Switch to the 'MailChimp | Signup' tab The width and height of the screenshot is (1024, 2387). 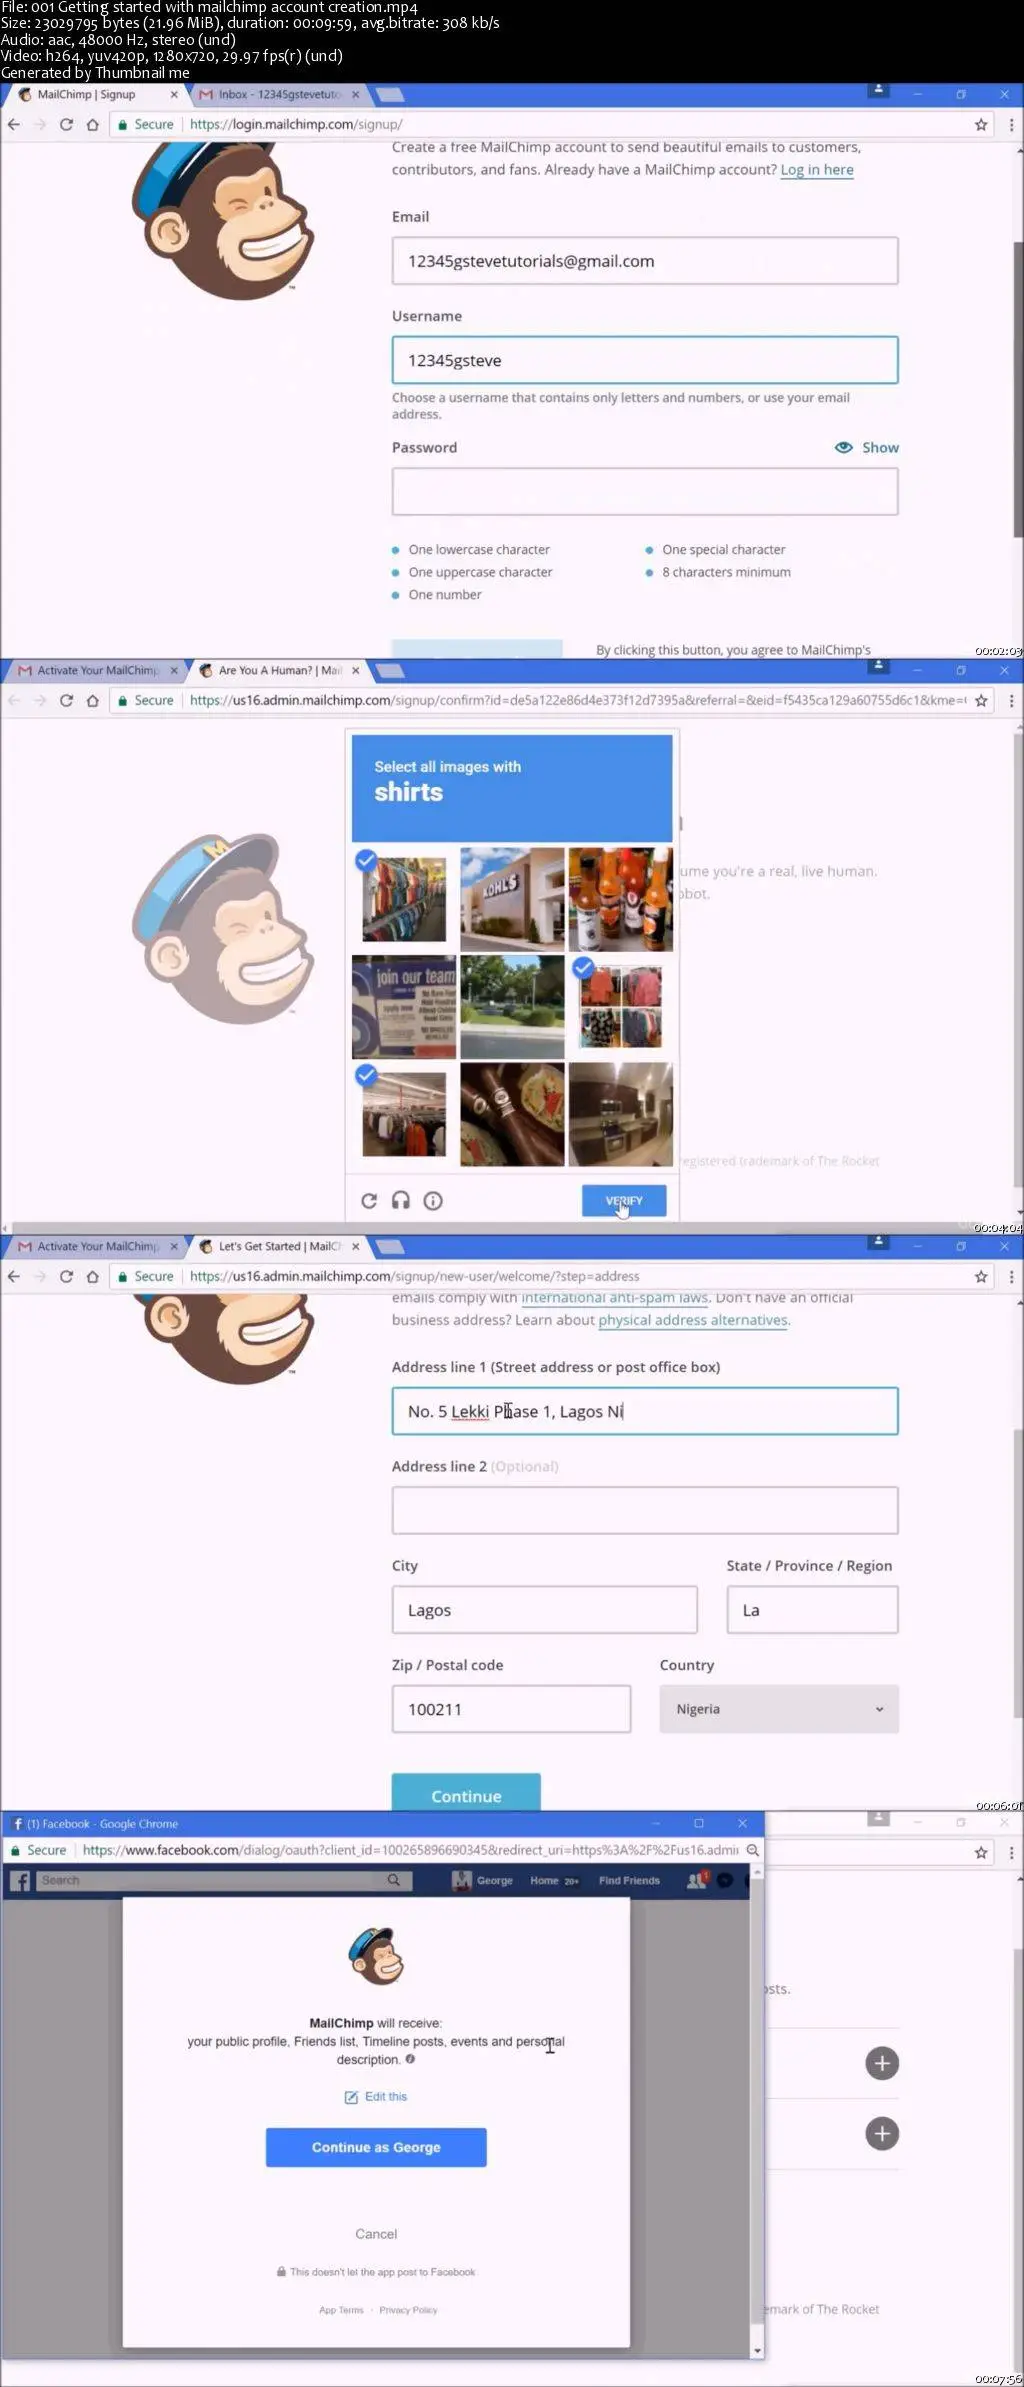pos(96,95)
